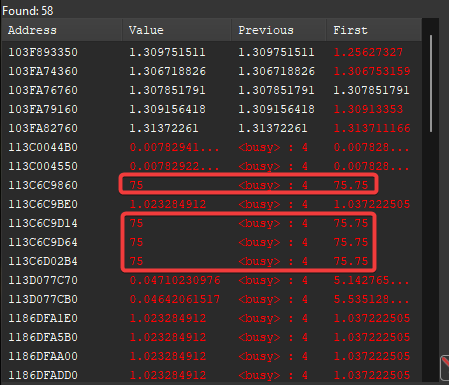Select address 113D077CB0 row

[211, 299]
